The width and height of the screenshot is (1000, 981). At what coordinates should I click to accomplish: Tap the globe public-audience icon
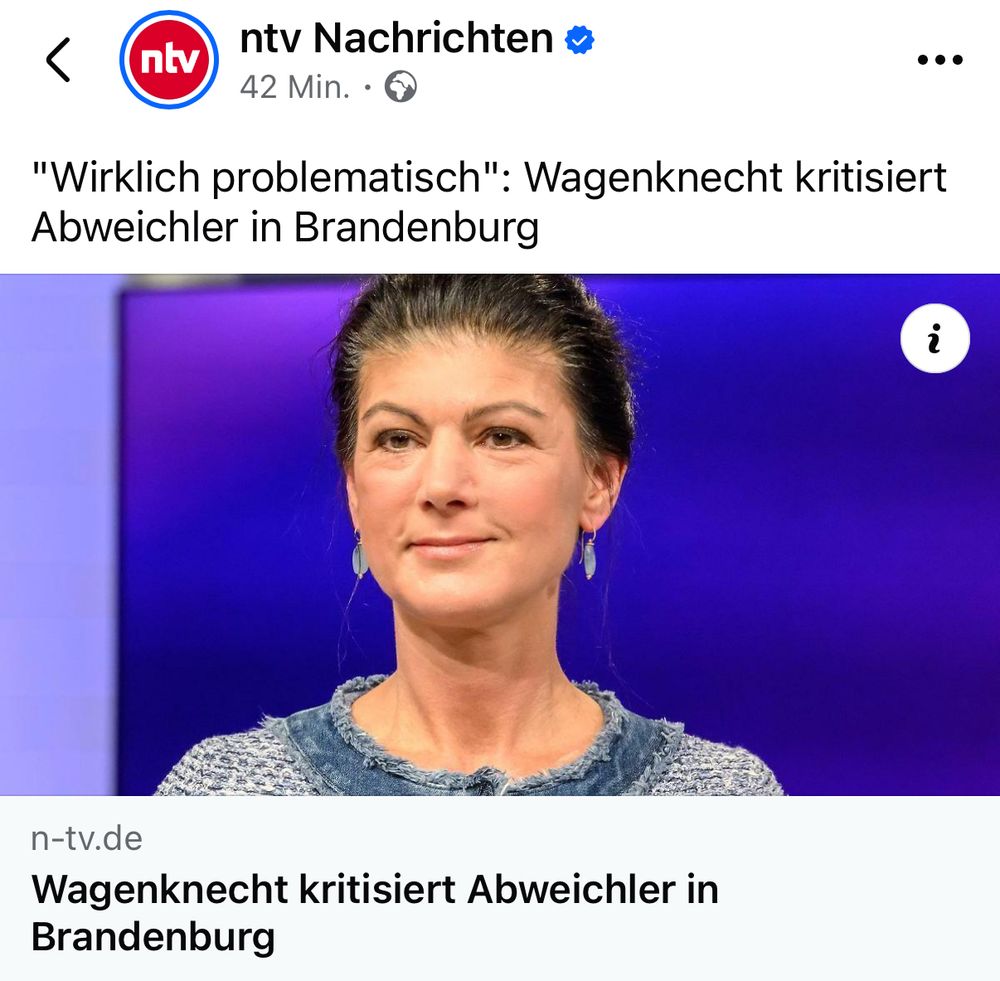tap(401, 87)
